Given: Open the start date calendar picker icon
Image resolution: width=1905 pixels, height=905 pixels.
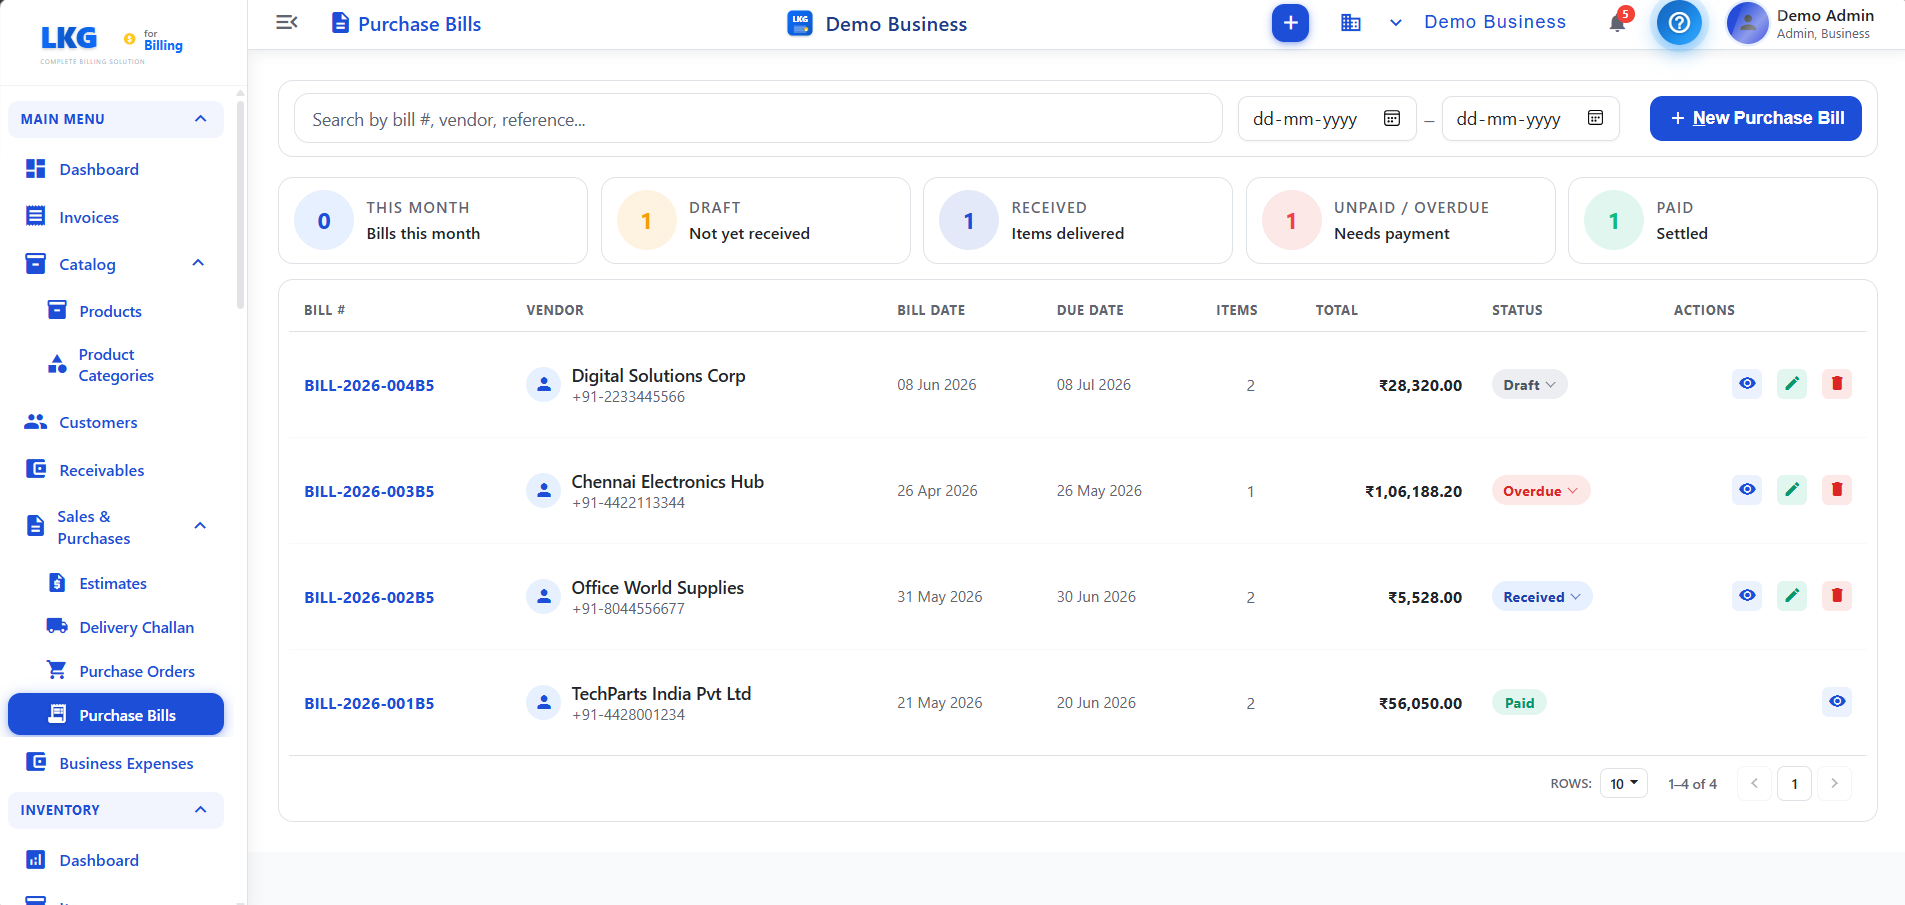Looking at the screenshot, I should (x=1391, y=118).
